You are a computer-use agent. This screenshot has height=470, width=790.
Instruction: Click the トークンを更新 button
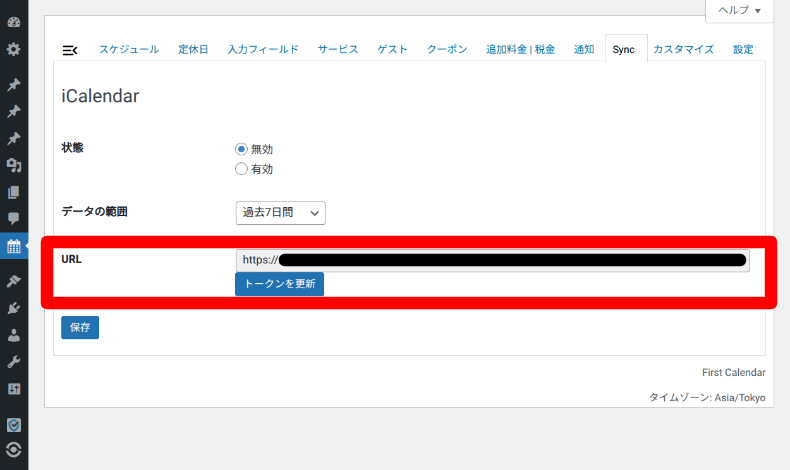pos(280,284)
